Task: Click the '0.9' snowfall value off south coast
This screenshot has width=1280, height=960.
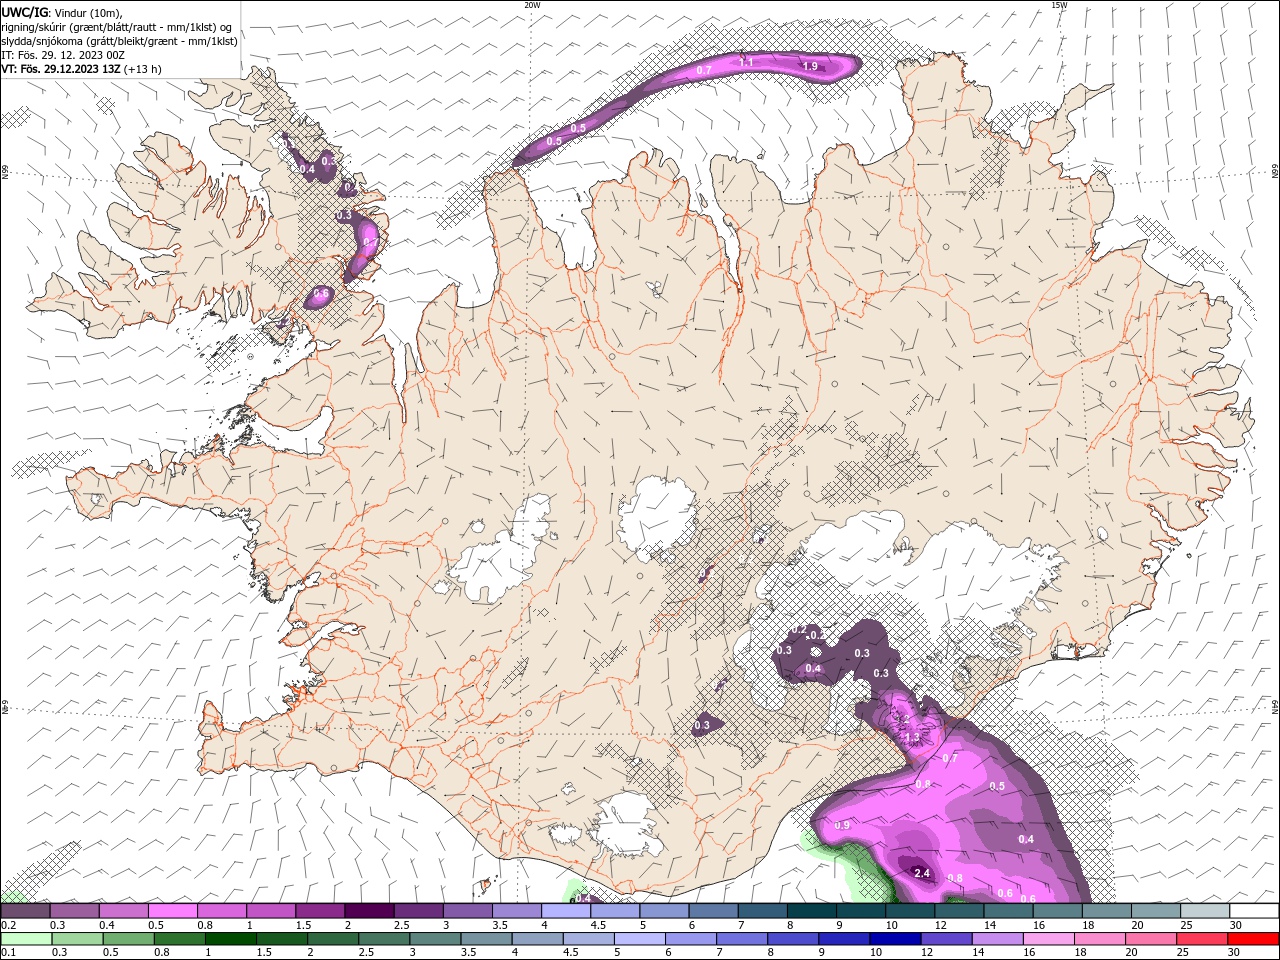Action: tap(842, 825)
